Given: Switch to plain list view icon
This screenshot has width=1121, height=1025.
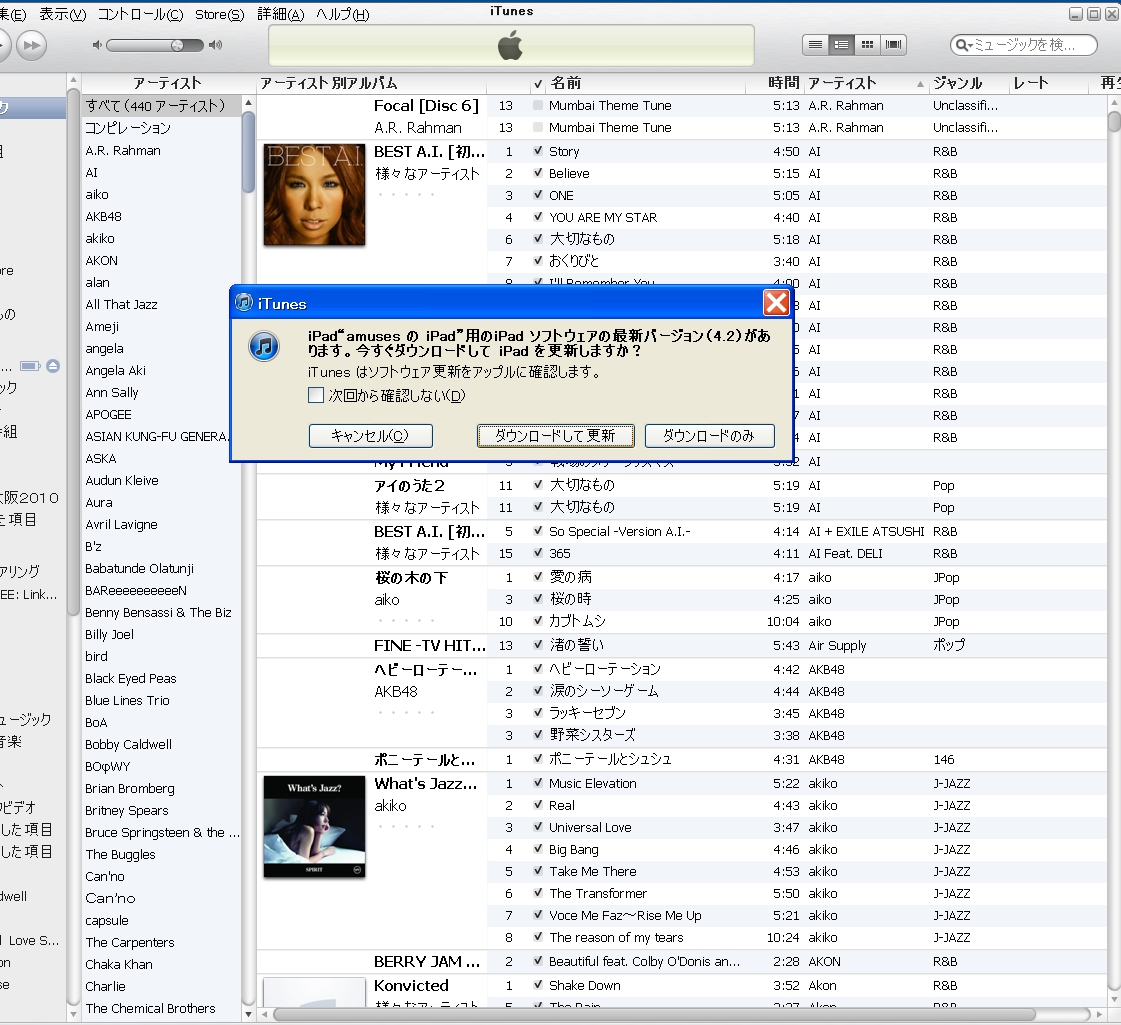Looking at the screenshot, I should [x=816, y=44].
